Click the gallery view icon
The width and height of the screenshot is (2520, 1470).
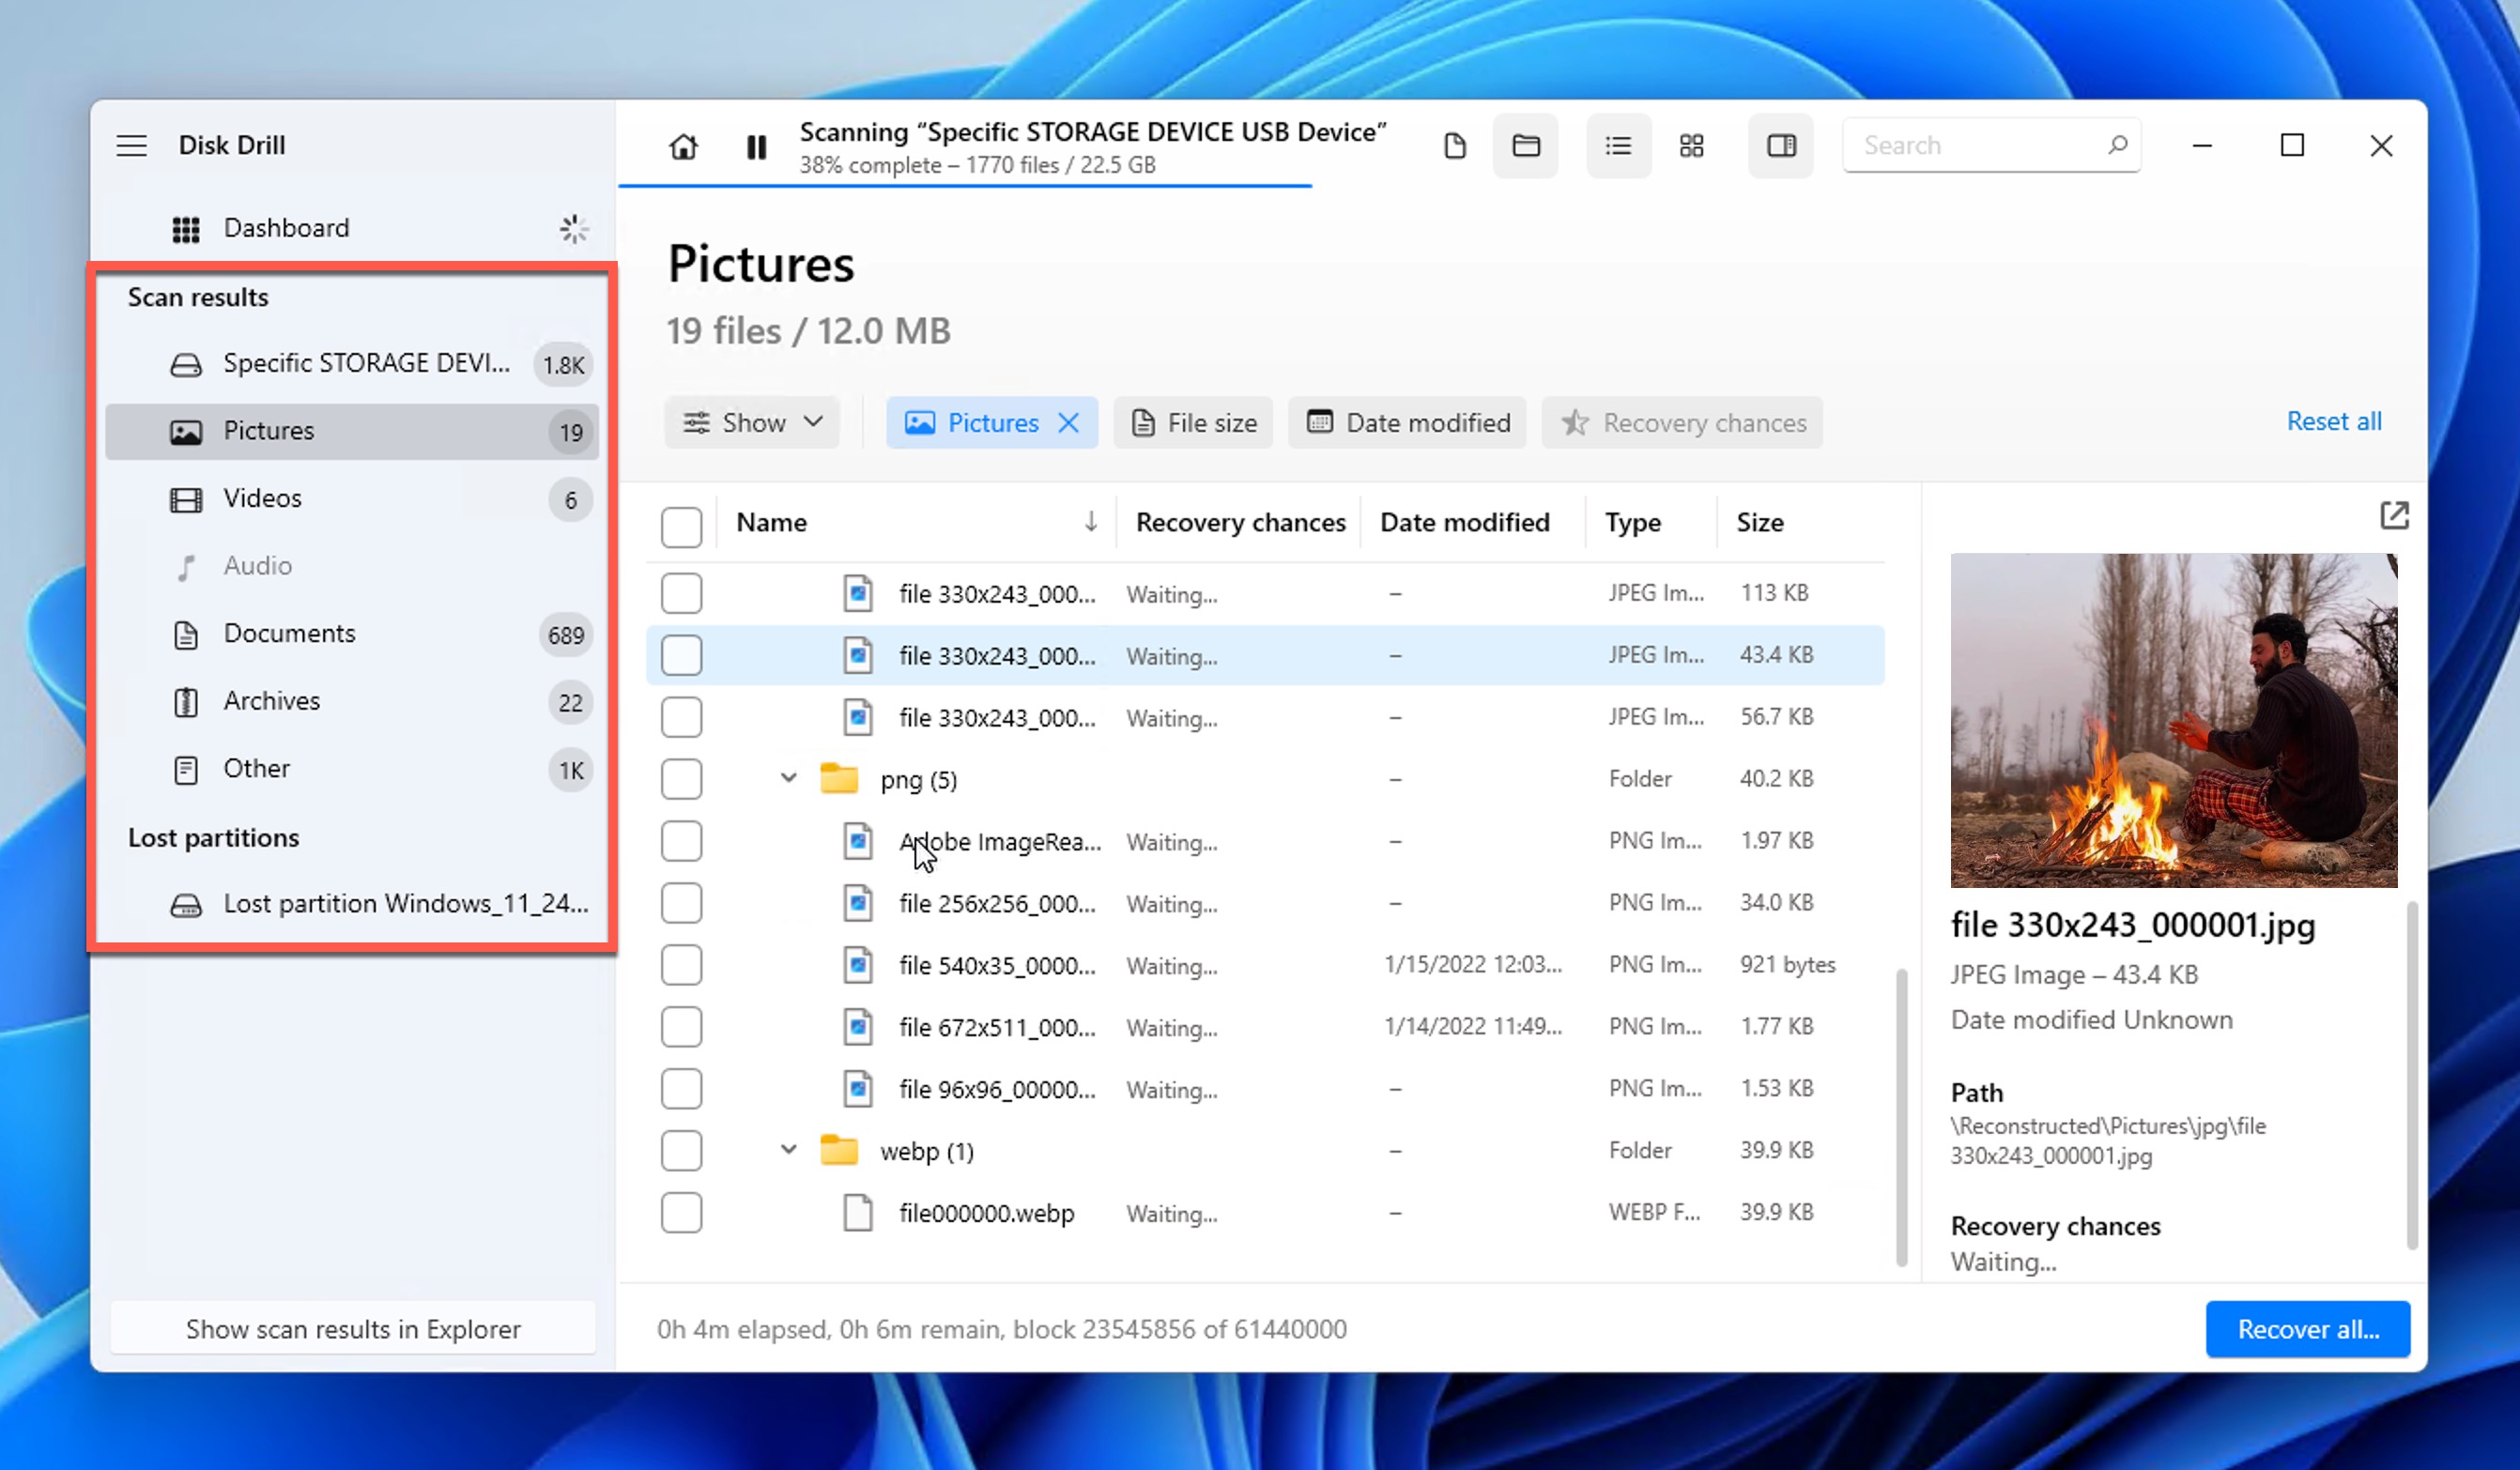tap(1691, 145)
